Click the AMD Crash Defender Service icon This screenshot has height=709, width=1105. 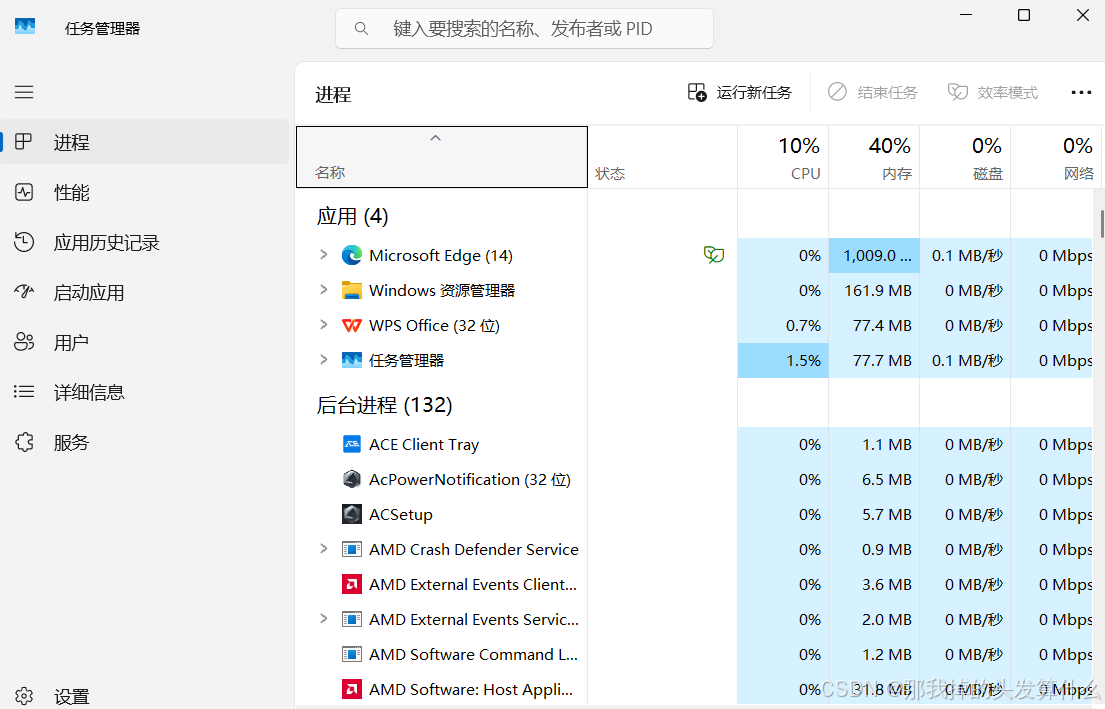[x=352, y=549]
